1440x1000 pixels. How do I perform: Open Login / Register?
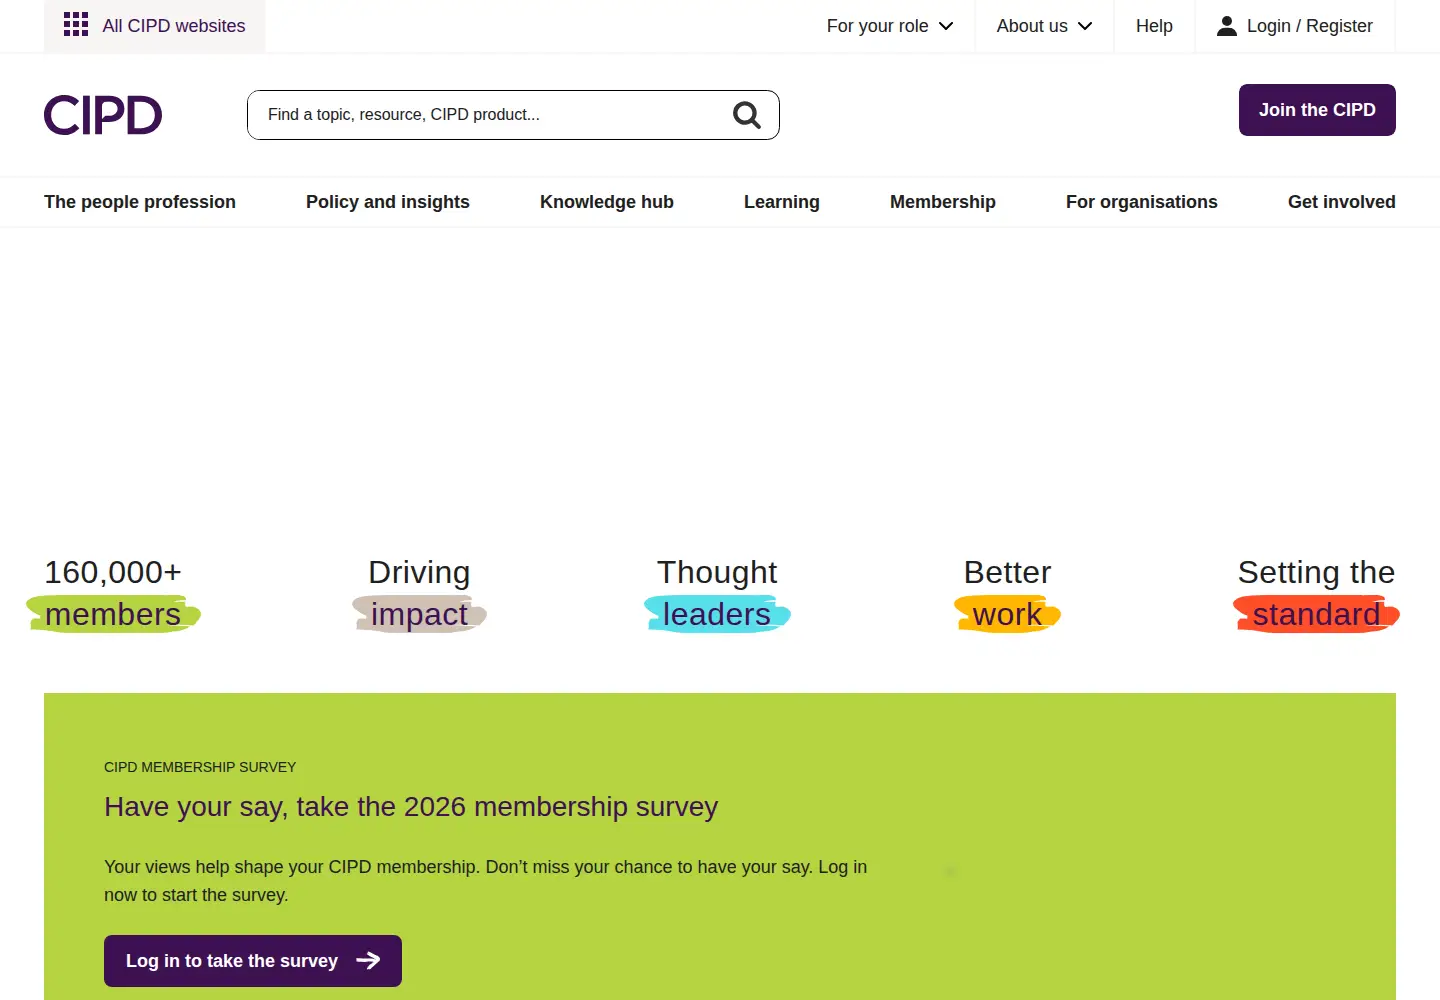click(1295, 26)
